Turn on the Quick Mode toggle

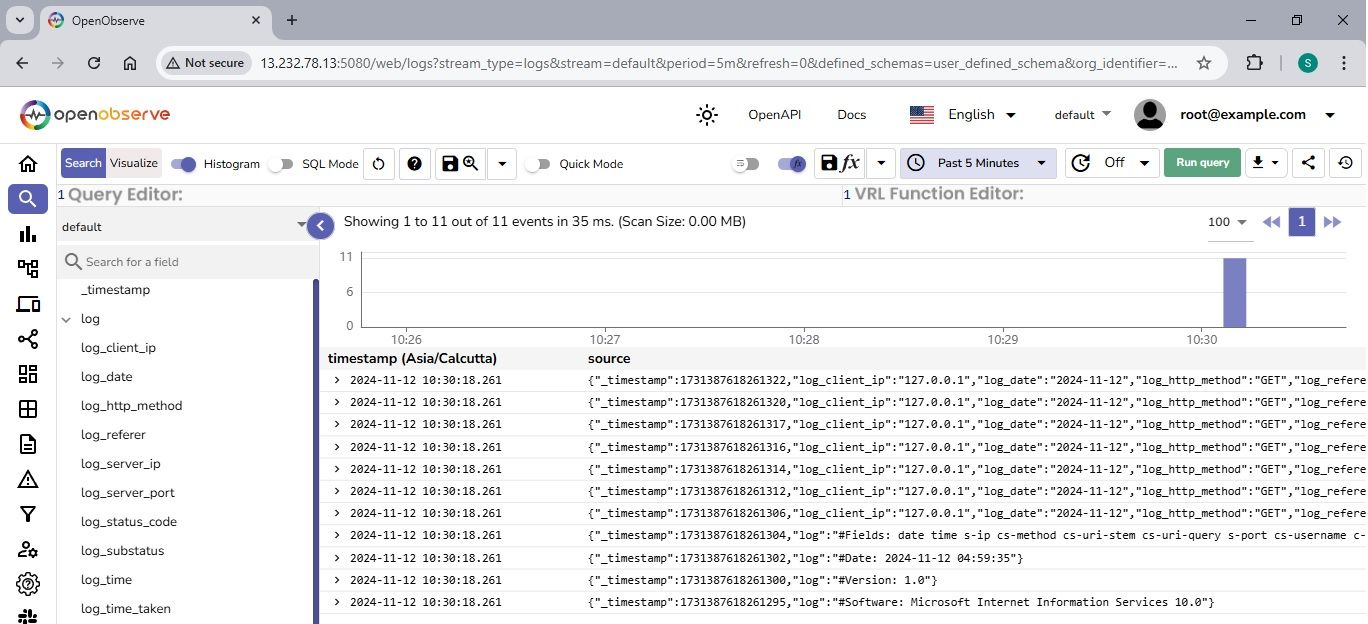538,164
